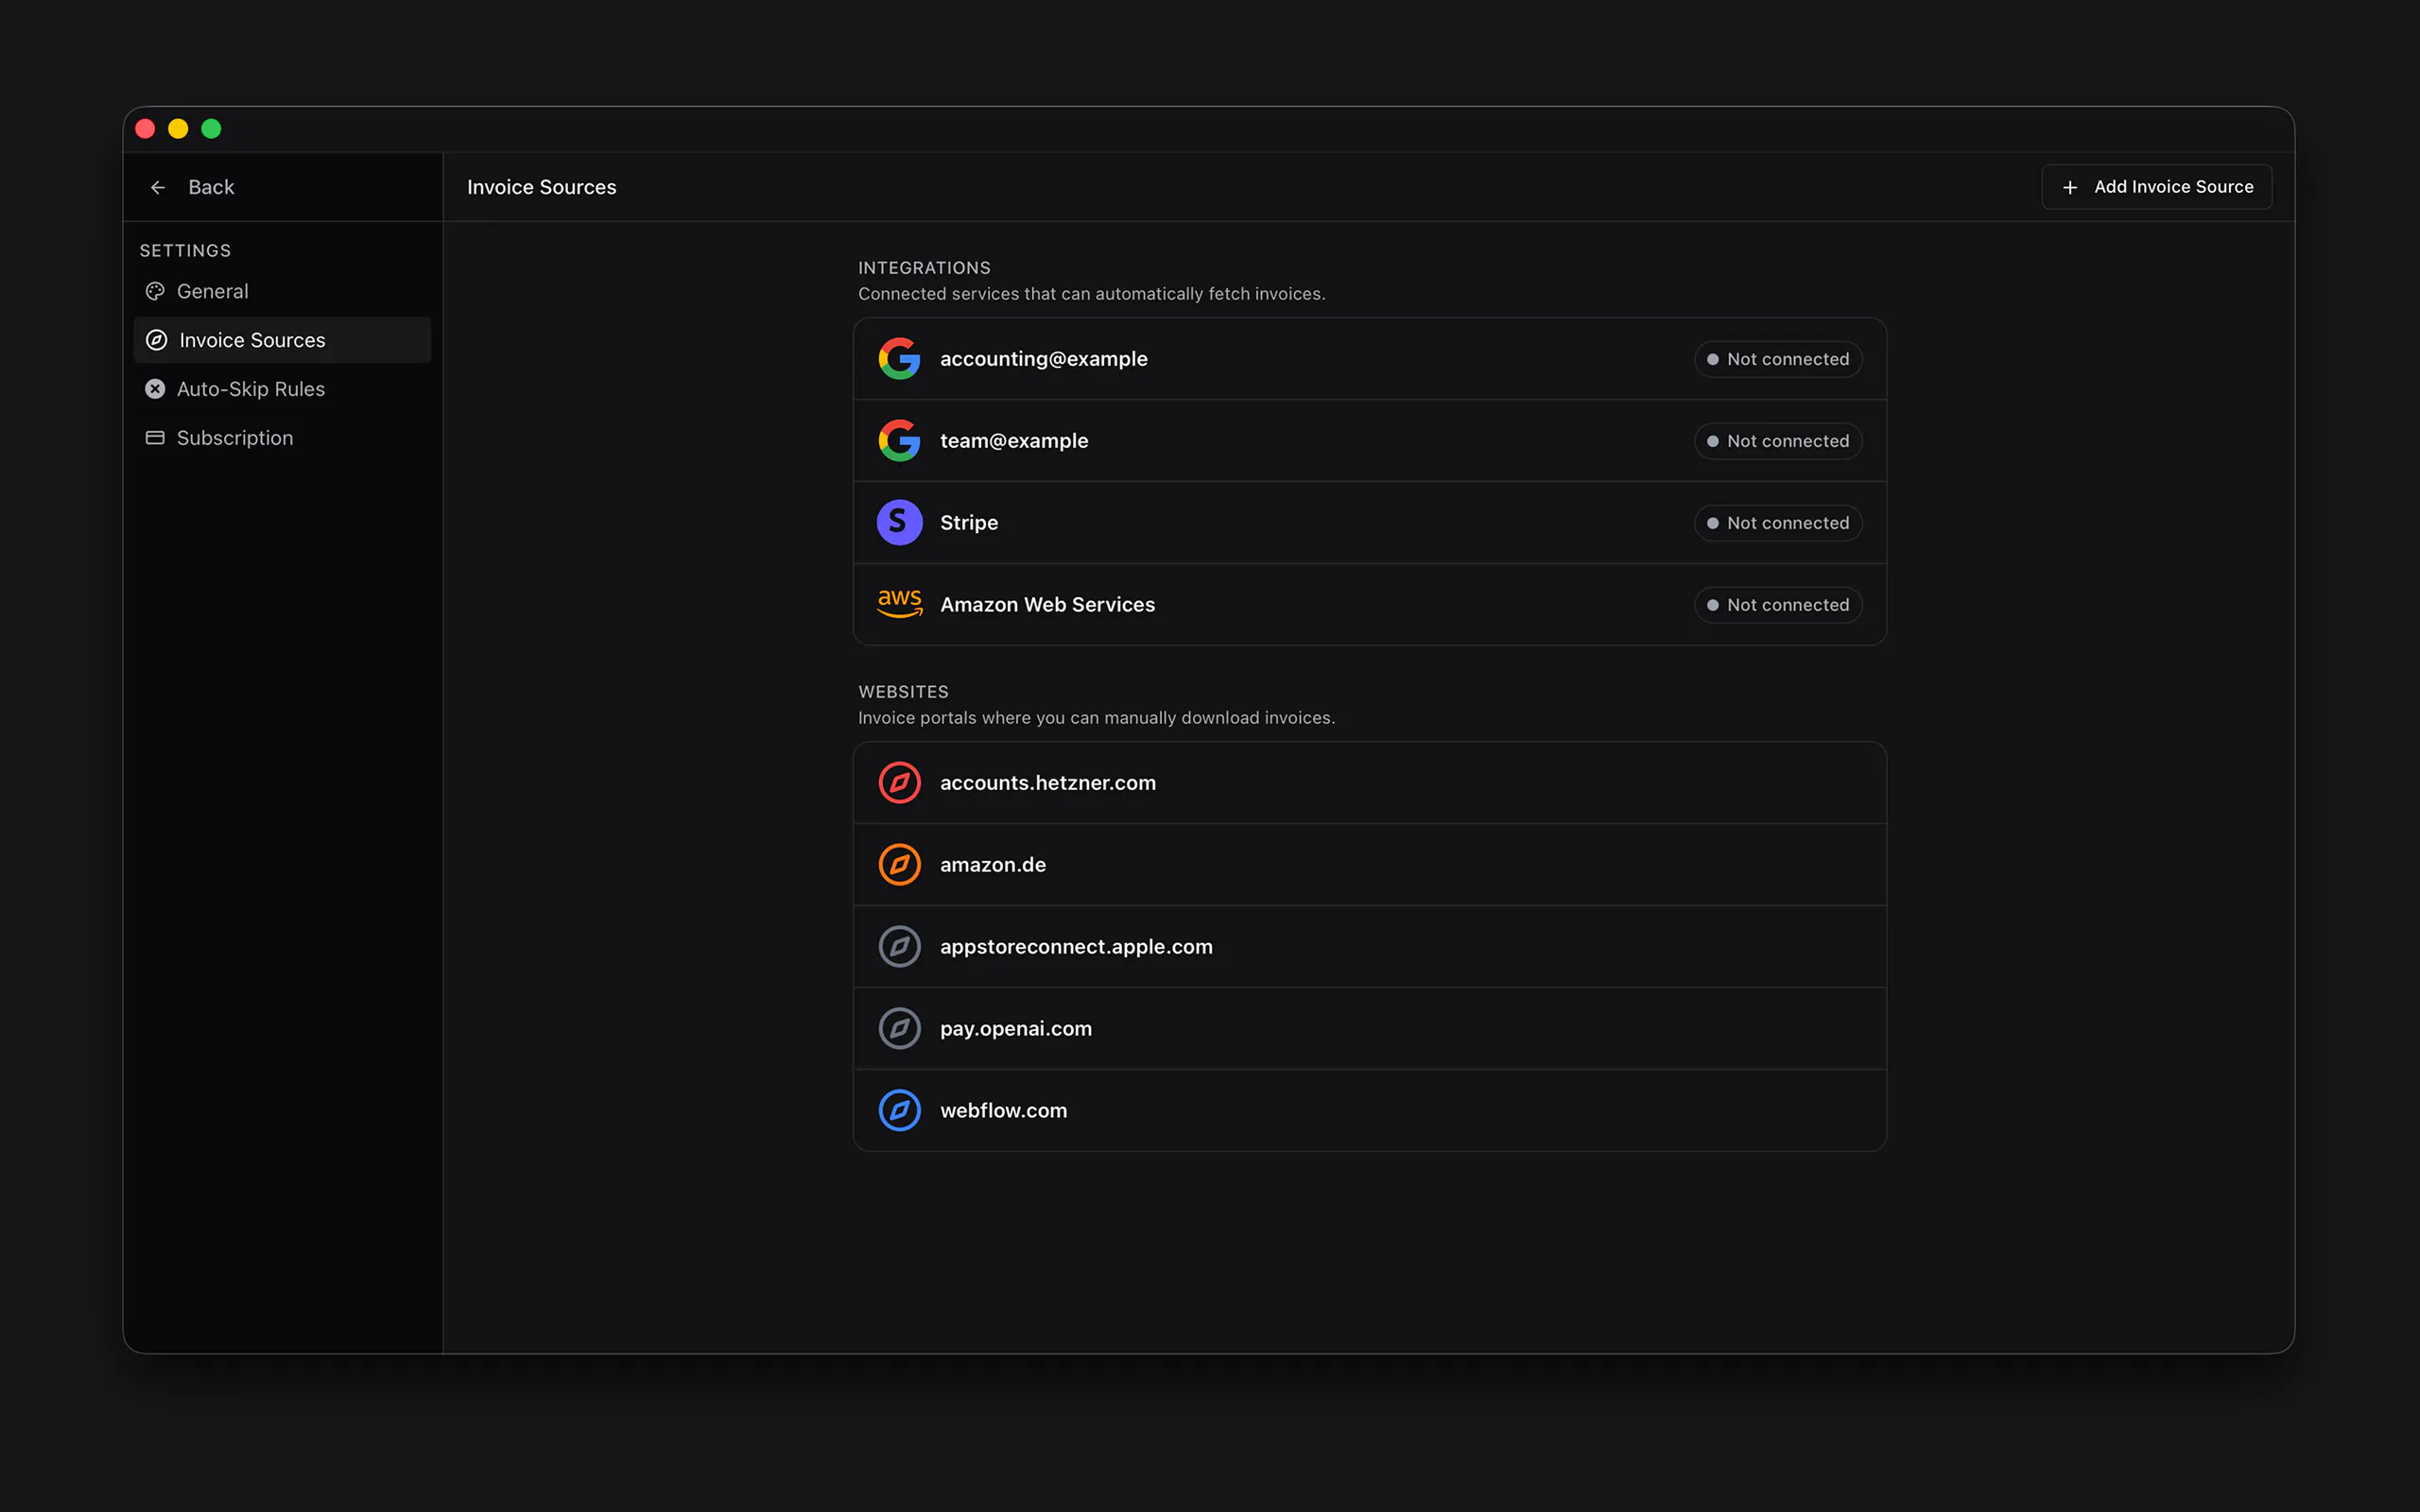The width and height of the screenshot is (2420, 1512).
Task: Go back using the Back label
Action: [x=211, y=187]
